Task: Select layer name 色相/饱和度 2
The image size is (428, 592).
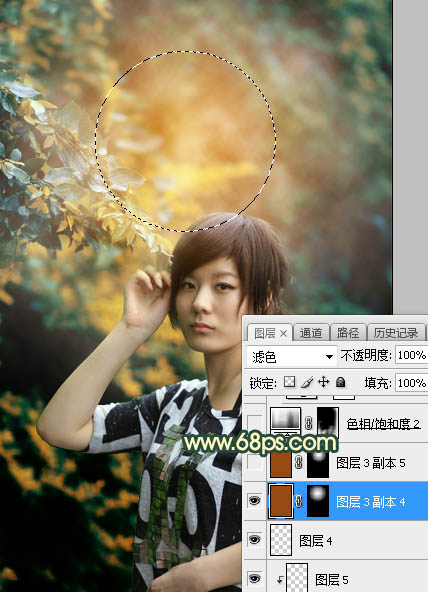Action: coord(383,424)
